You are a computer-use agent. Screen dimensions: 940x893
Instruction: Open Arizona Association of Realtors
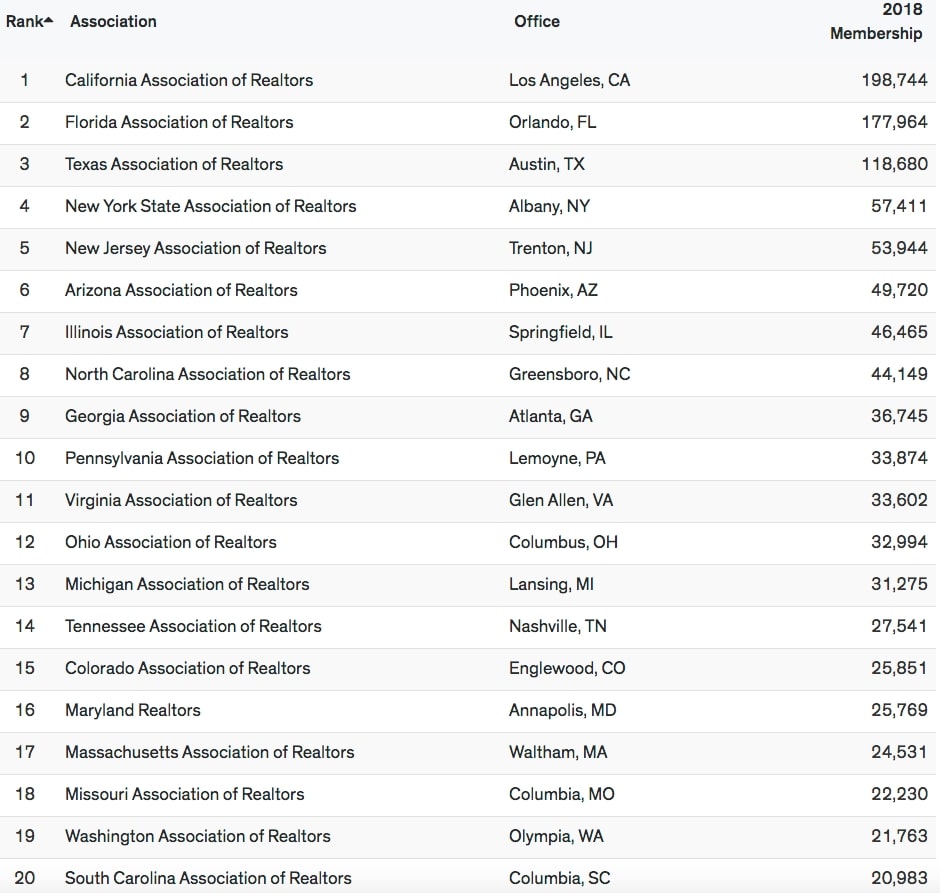[181, 290]
